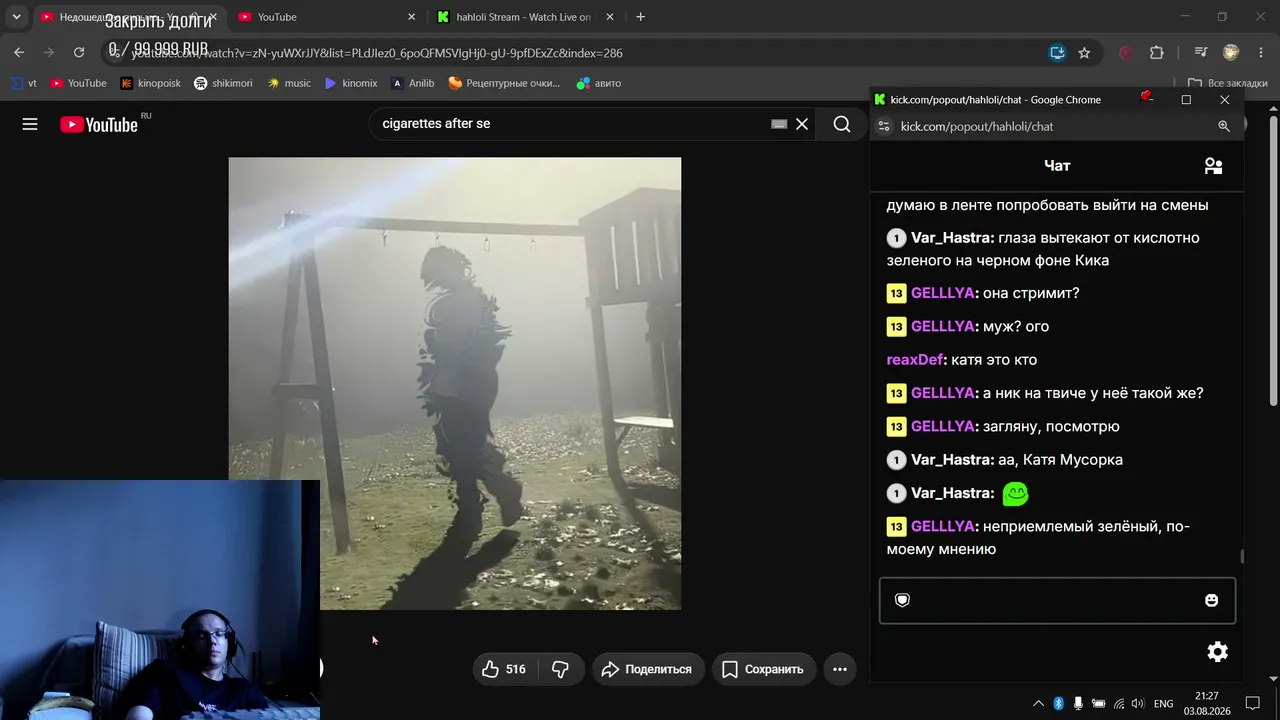Screen dimensions: 1280x720
Task: Open the battery status tray icon
Action: coord(1098,703)
